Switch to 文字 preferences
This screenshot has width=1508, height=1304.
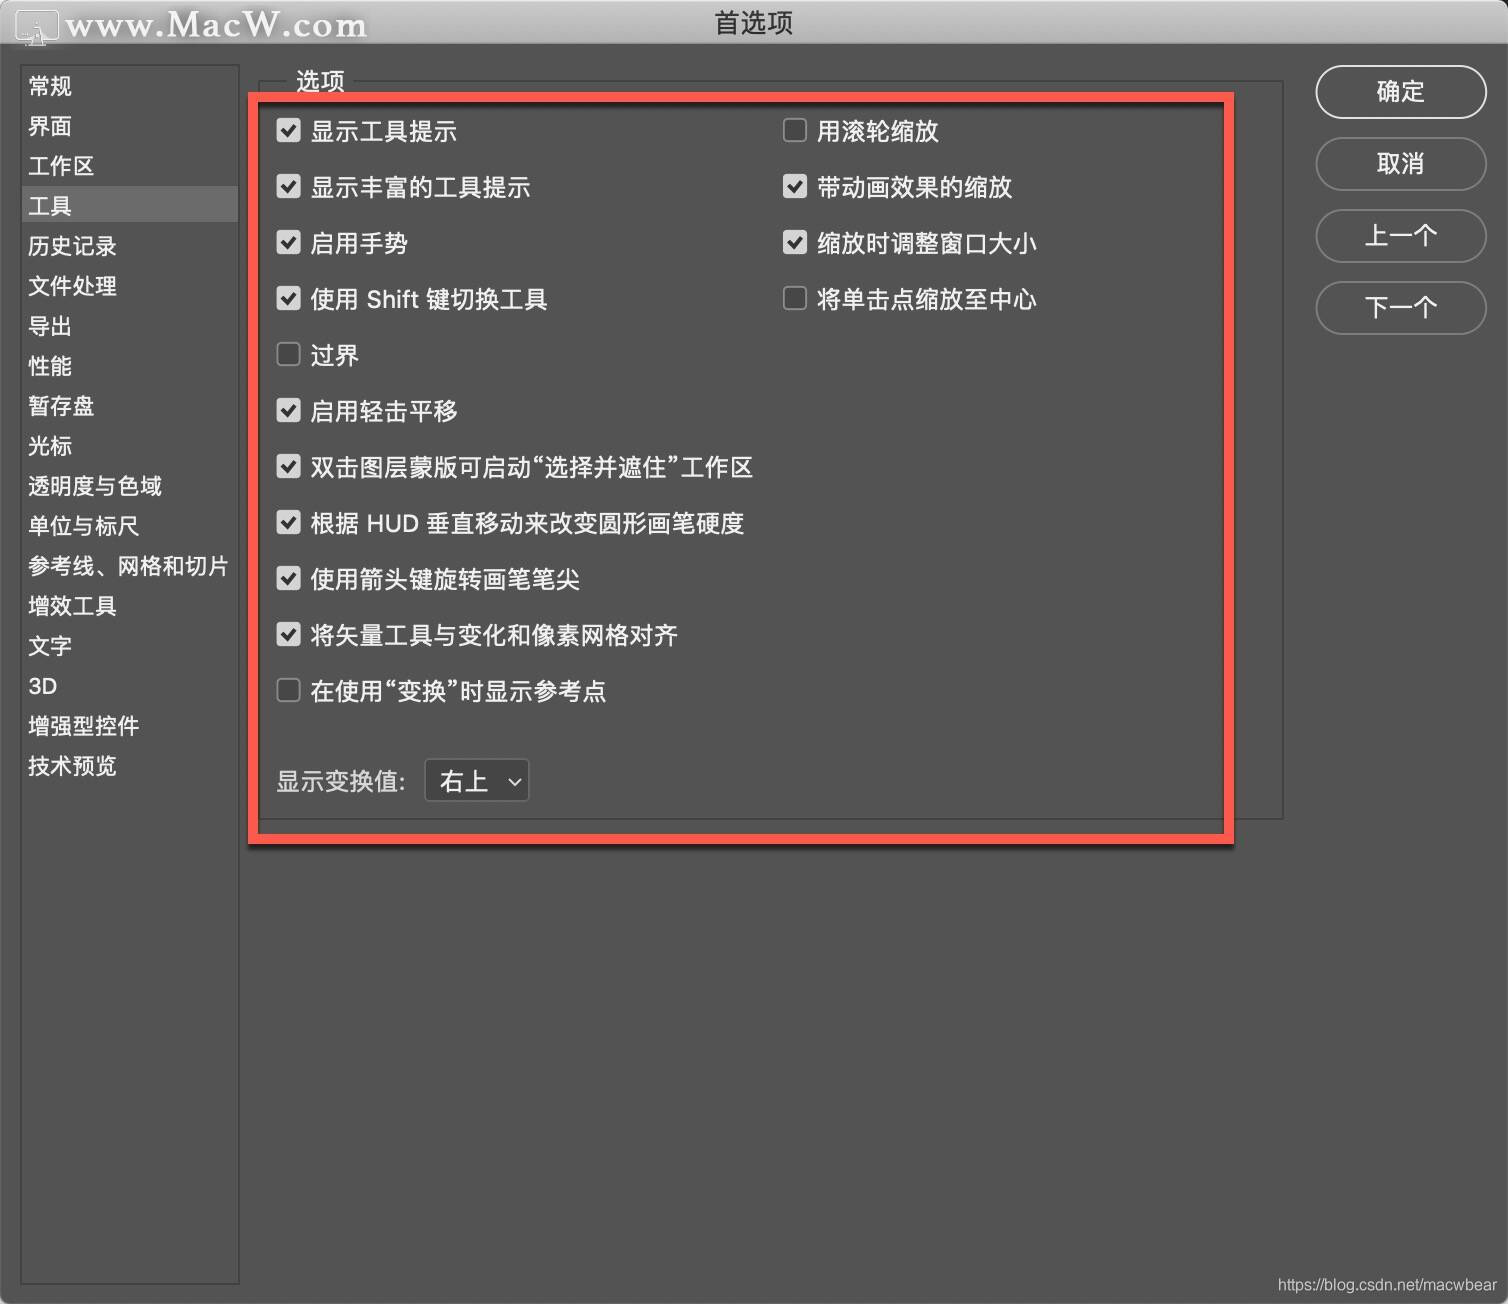130,646
